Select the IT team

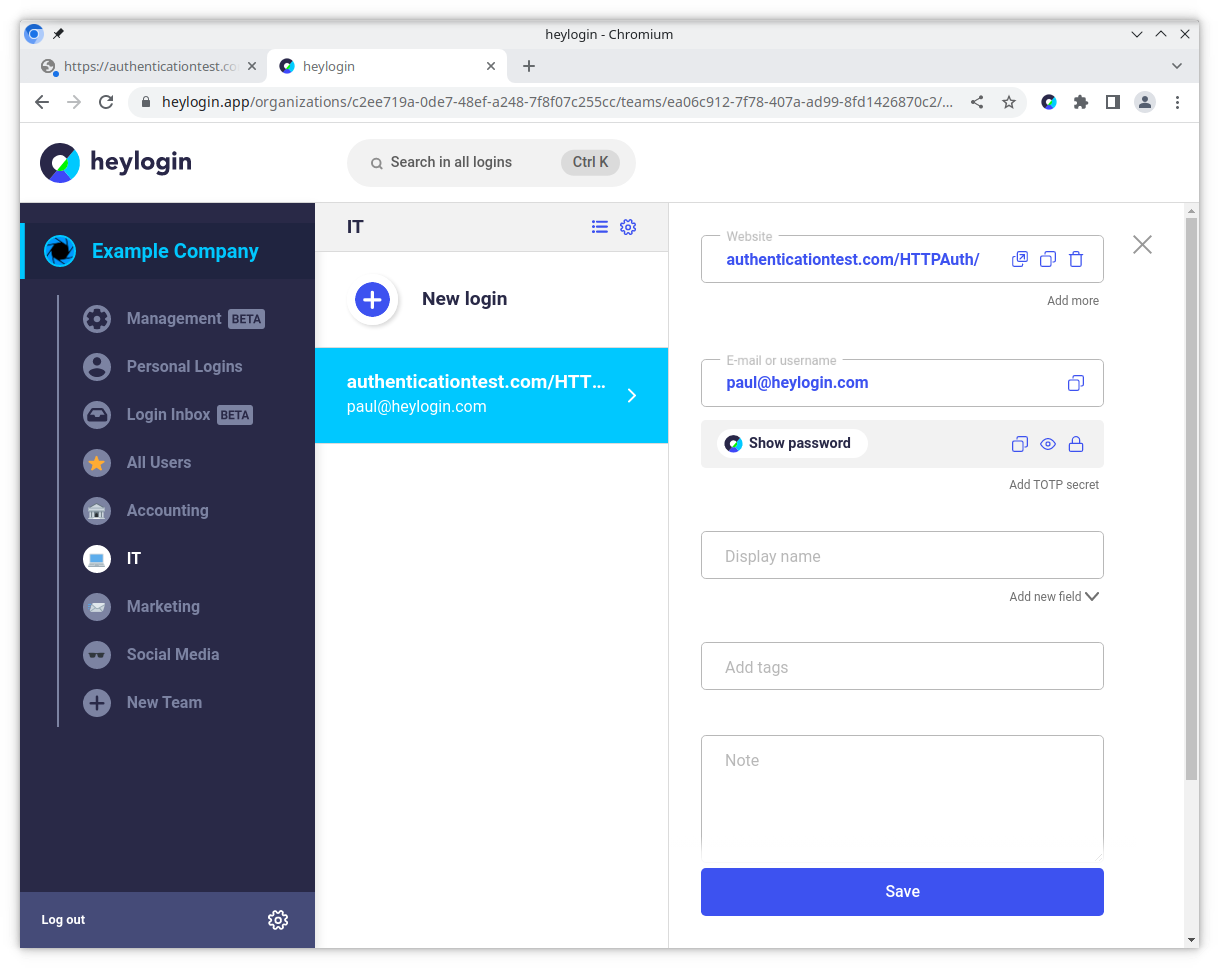point(112,559)
